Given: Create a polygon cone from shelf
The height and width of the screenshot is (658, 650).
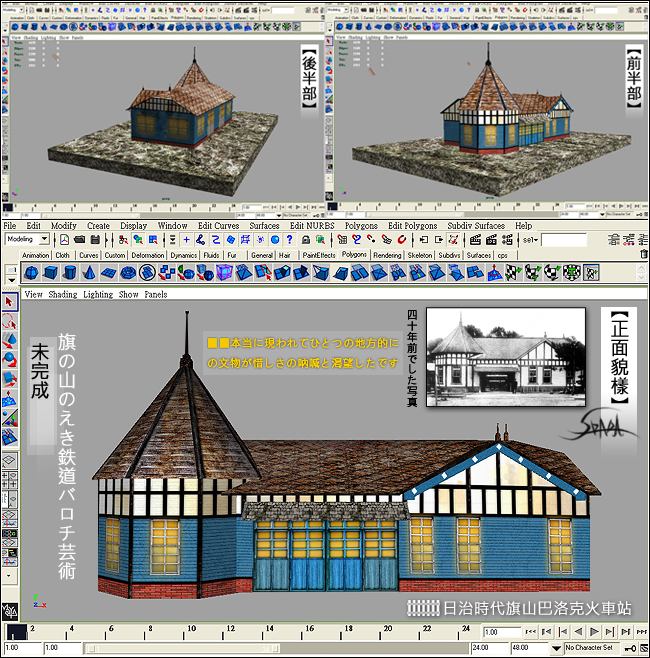Looking at the screenshot, I should (89, 273).
